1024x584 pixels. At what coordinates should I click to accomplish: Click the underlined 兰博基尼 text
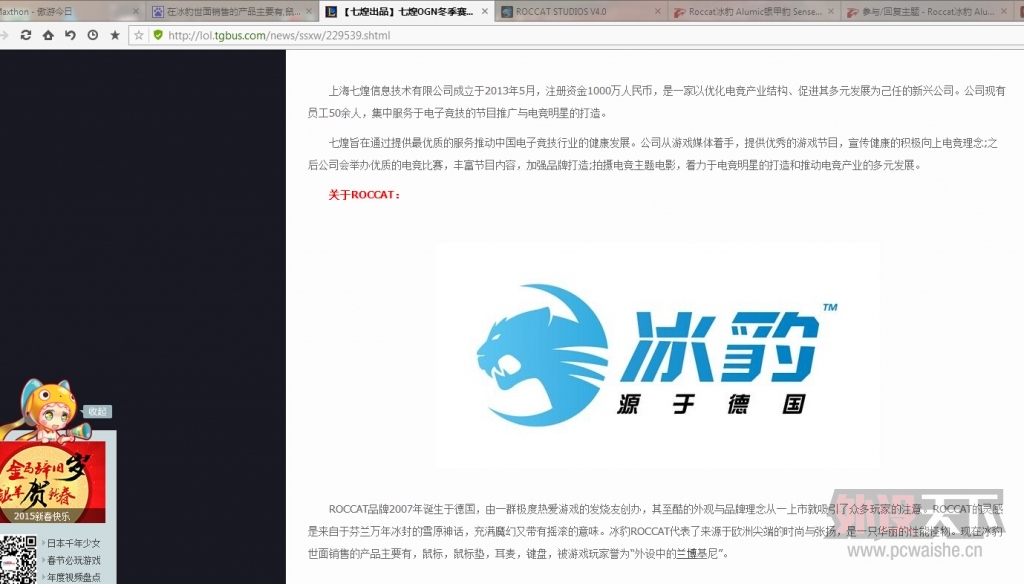click(697, 554)
